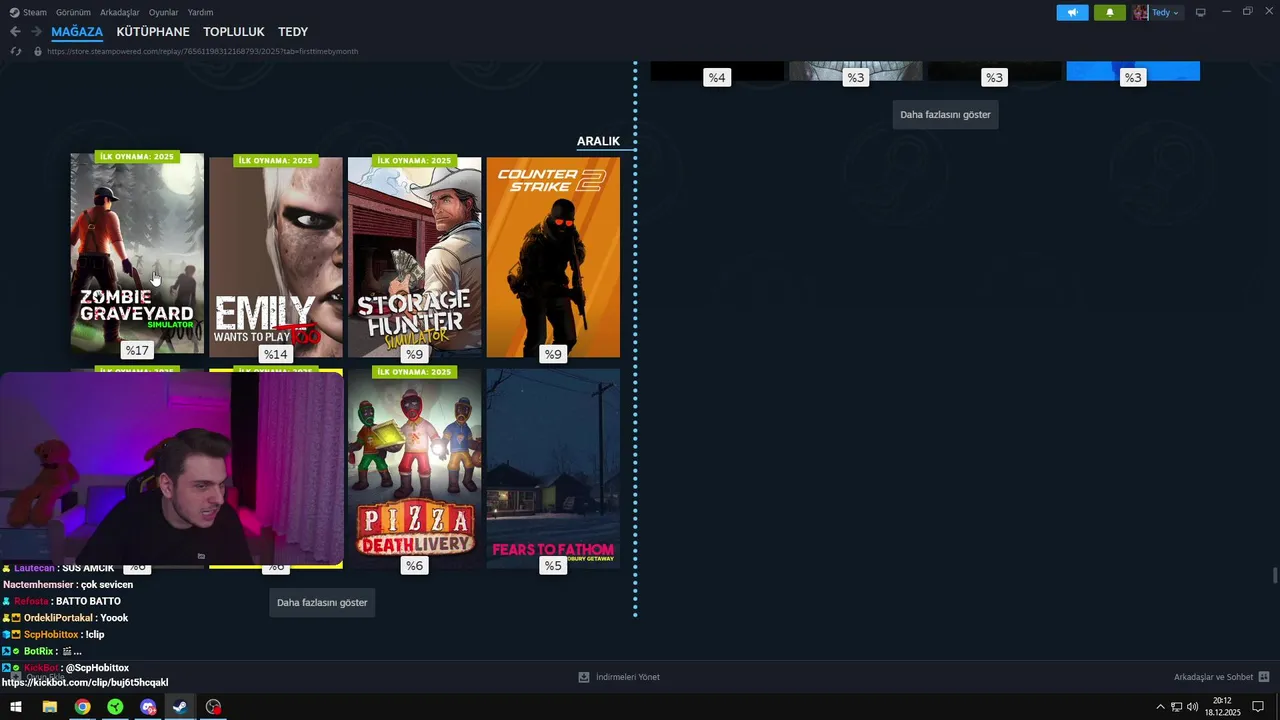Image resolution: width=1280 pixels, height=720 pixels.
Task: Open the Emily Wants to Play Too cover
Action: [276, 257]
